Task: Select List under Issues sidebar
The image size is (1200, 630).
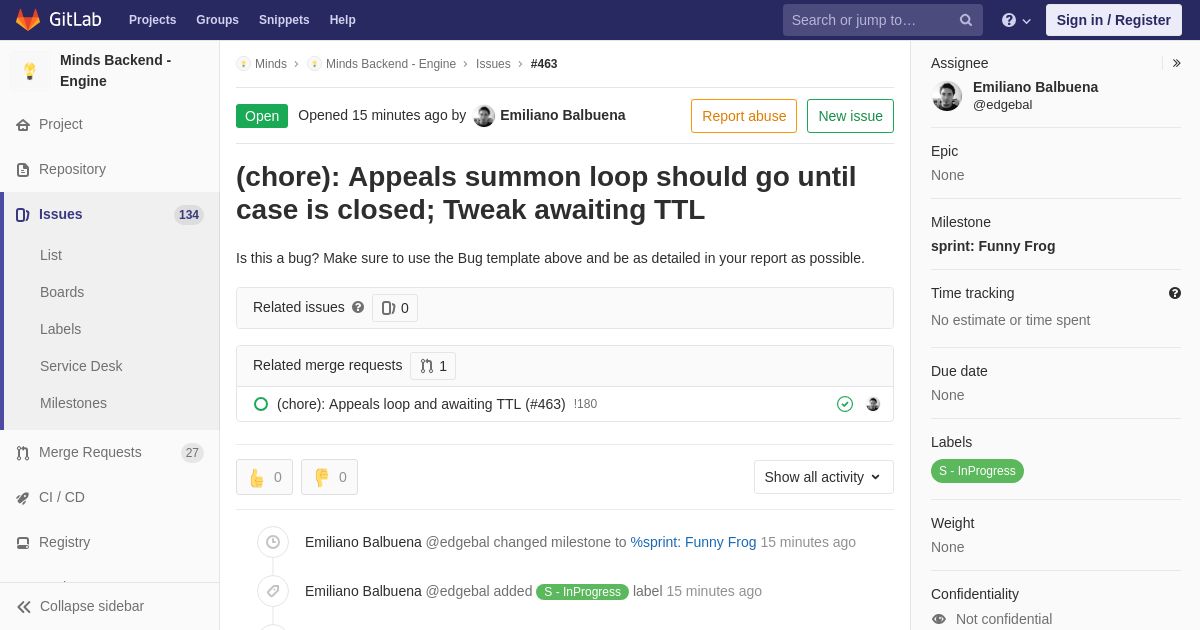Action: 51,255
